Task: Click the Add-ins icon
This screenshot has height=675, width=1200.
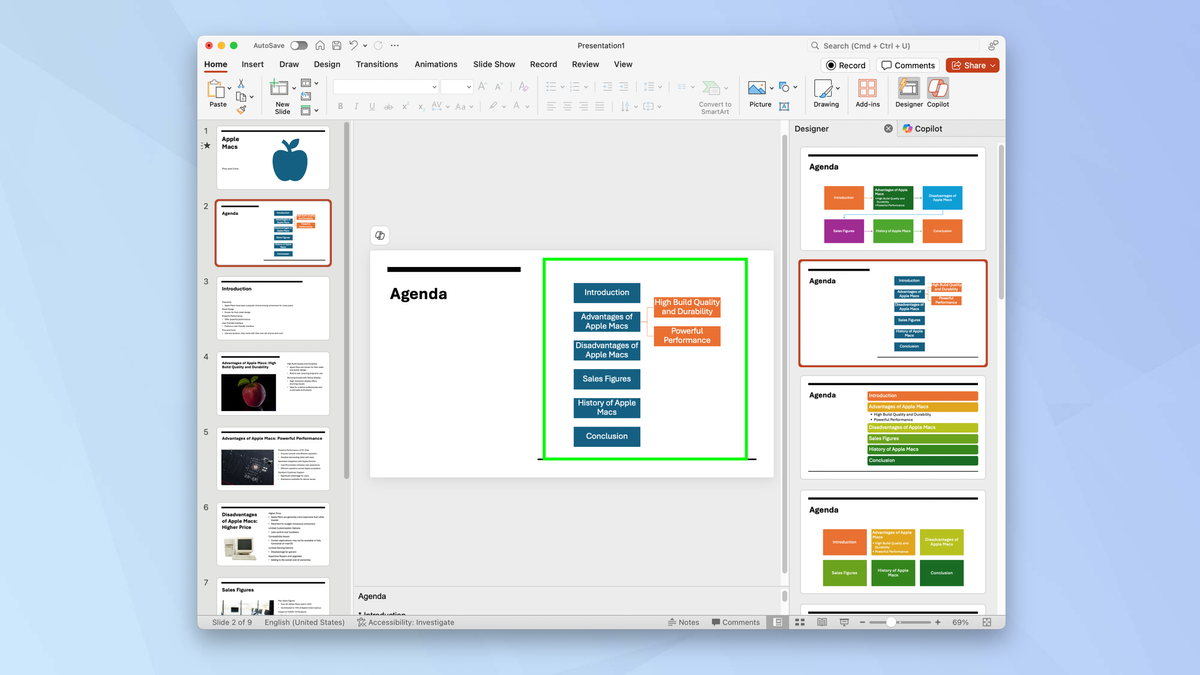Action: (x=867, y=87)
